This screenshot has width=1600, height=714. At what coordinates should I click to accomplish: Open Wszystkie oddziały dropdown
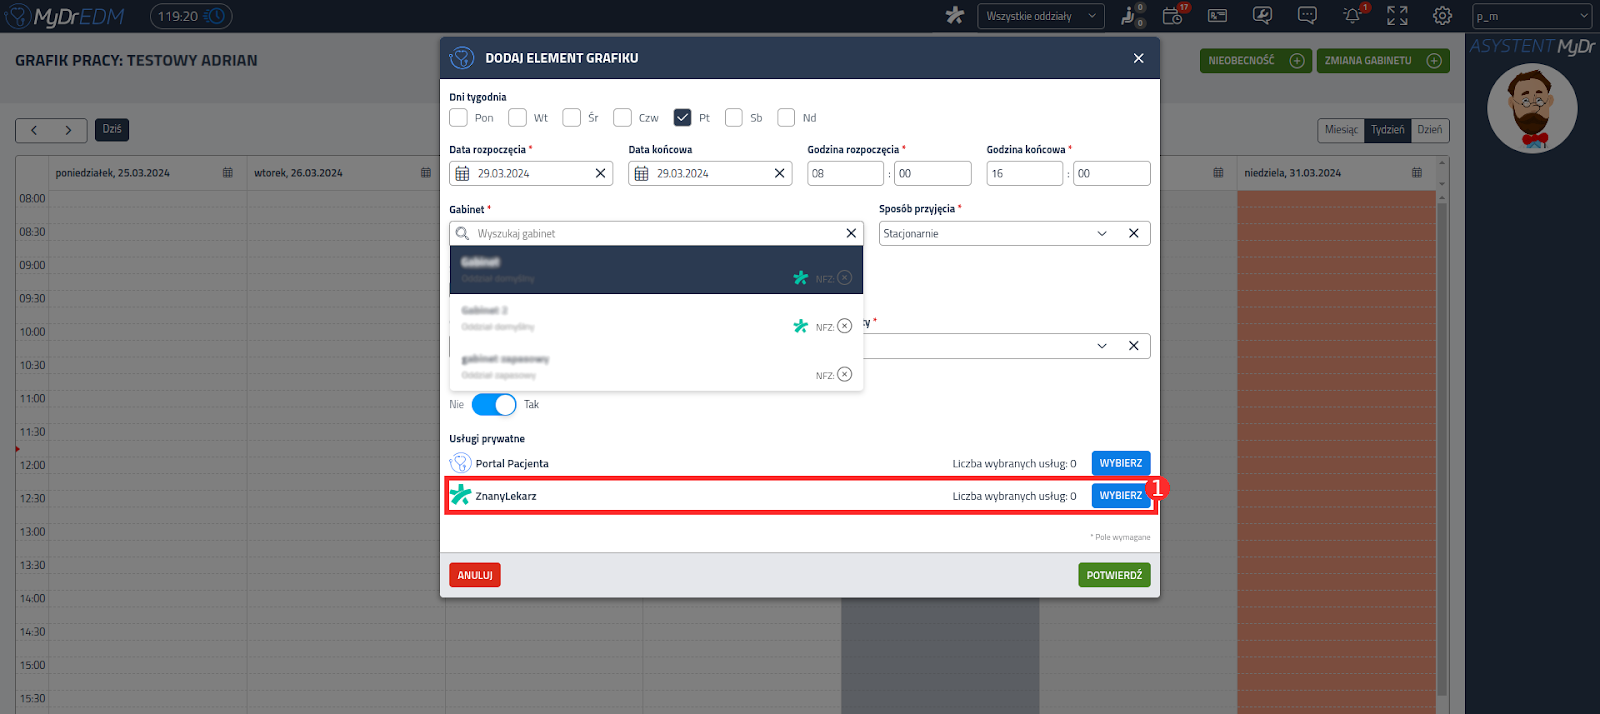pyautogui.click(x=1041, y=16)
